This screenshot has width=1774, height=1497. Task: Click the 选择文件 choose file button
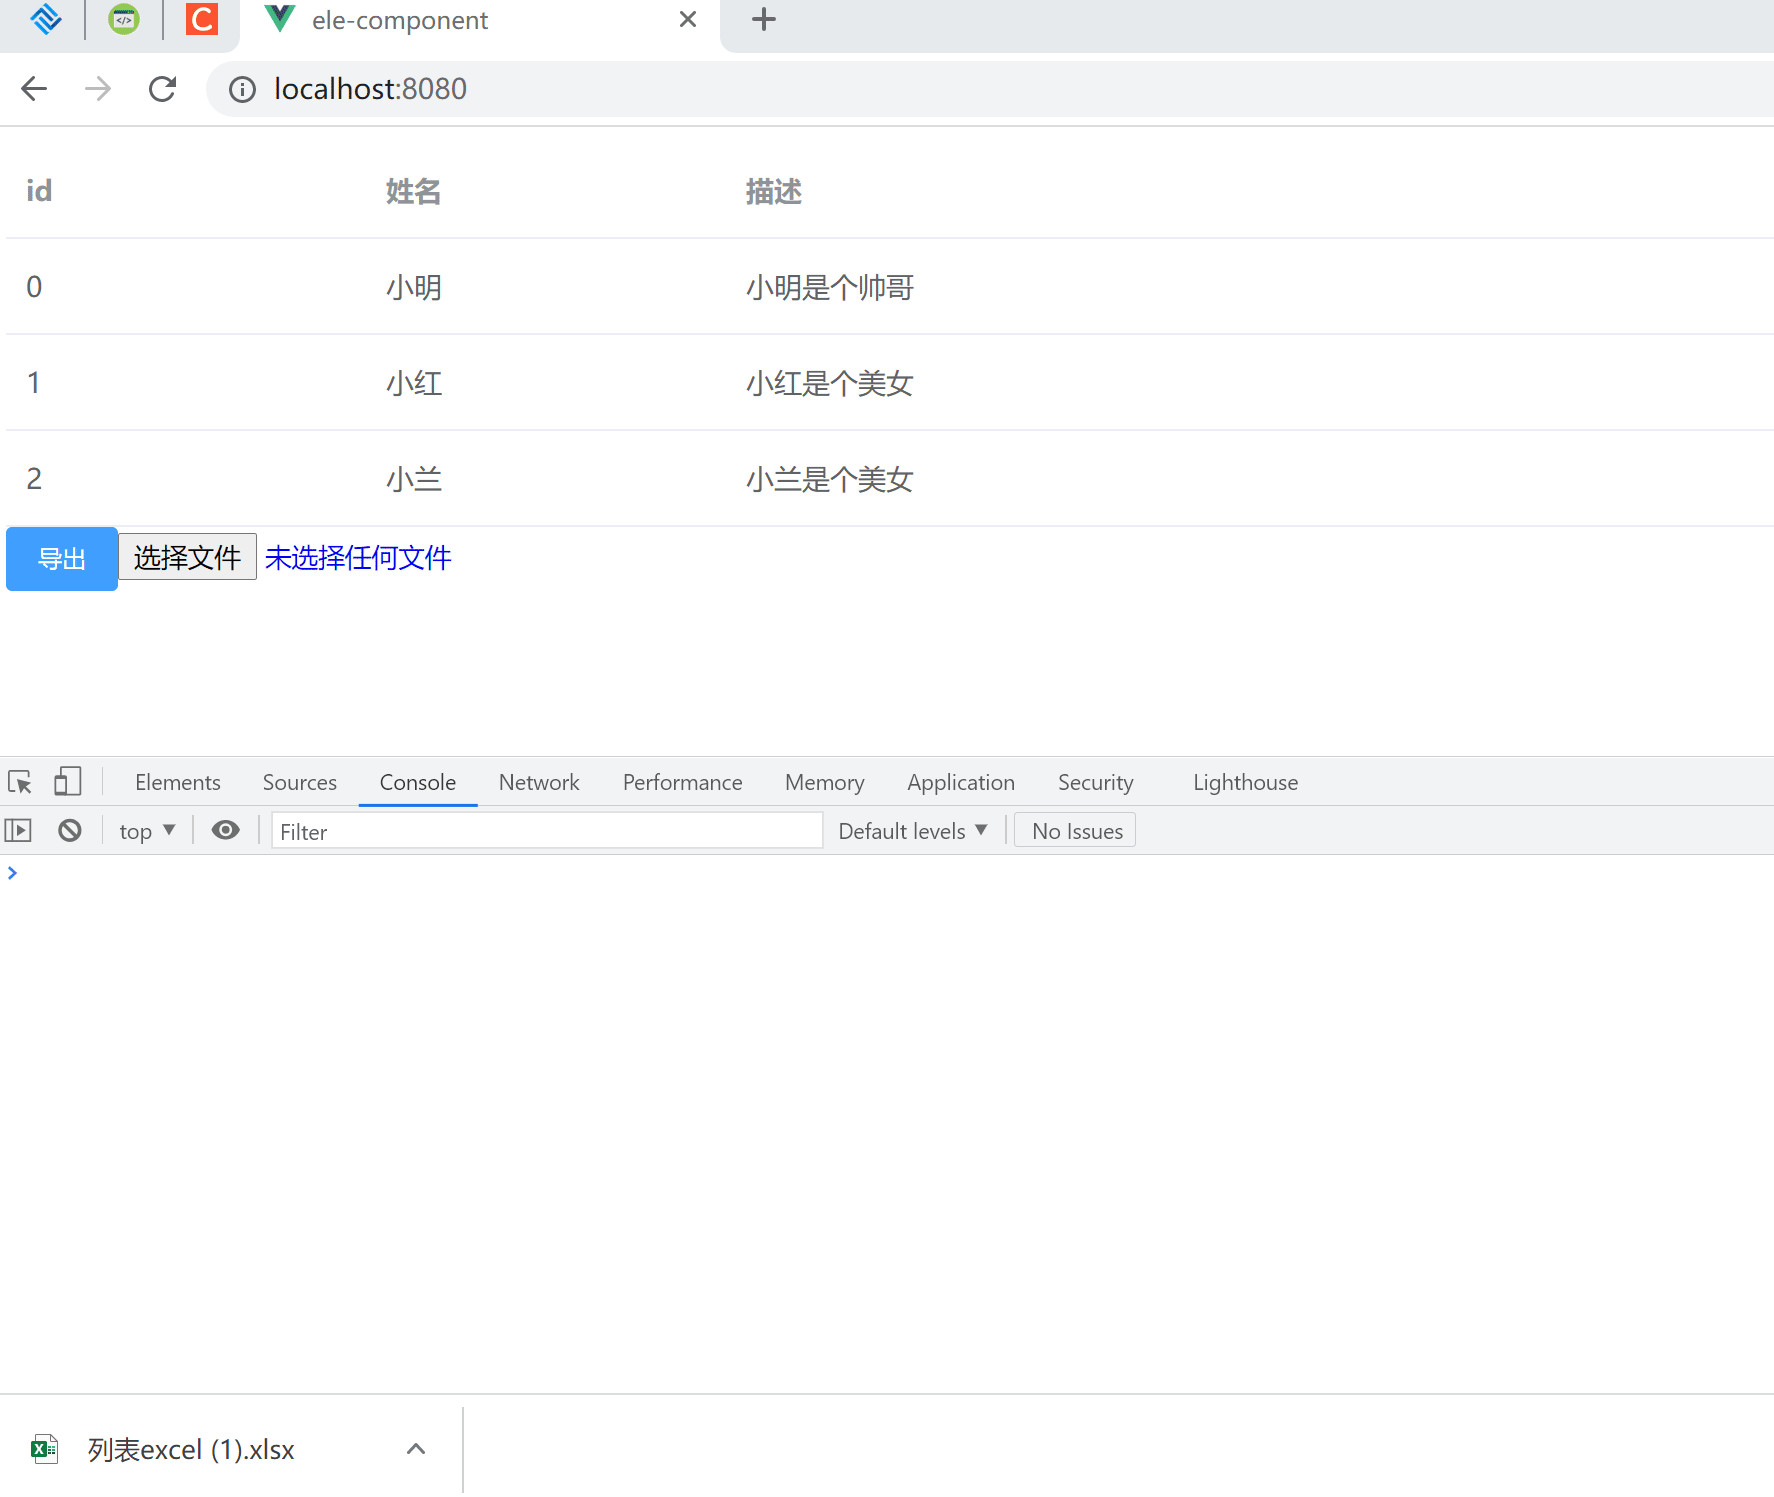tap(188, 557)
